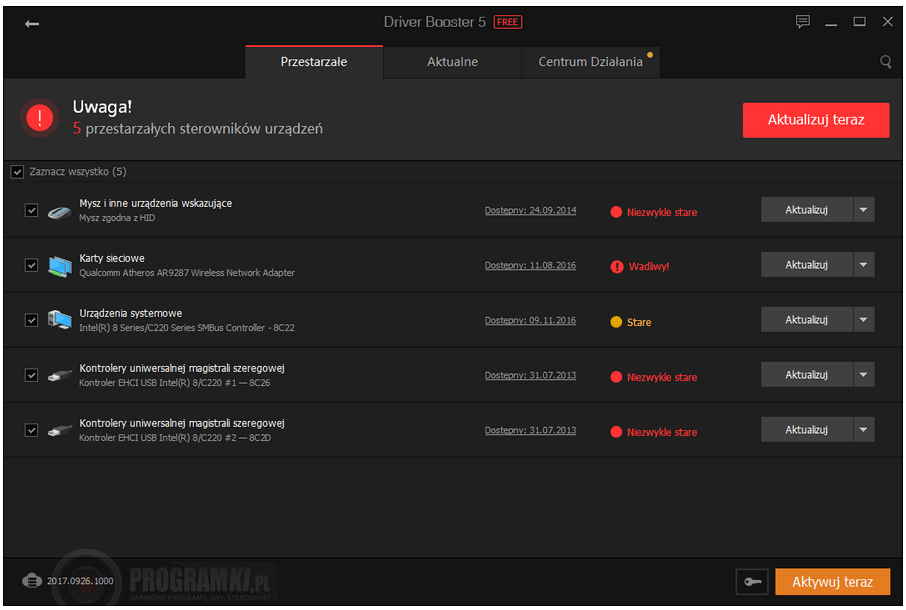Screen dimensions: 906x610
Task: Click Qualcomm Atheros AR9287 Wireless Network Adapter text
Action: (187, 273)
